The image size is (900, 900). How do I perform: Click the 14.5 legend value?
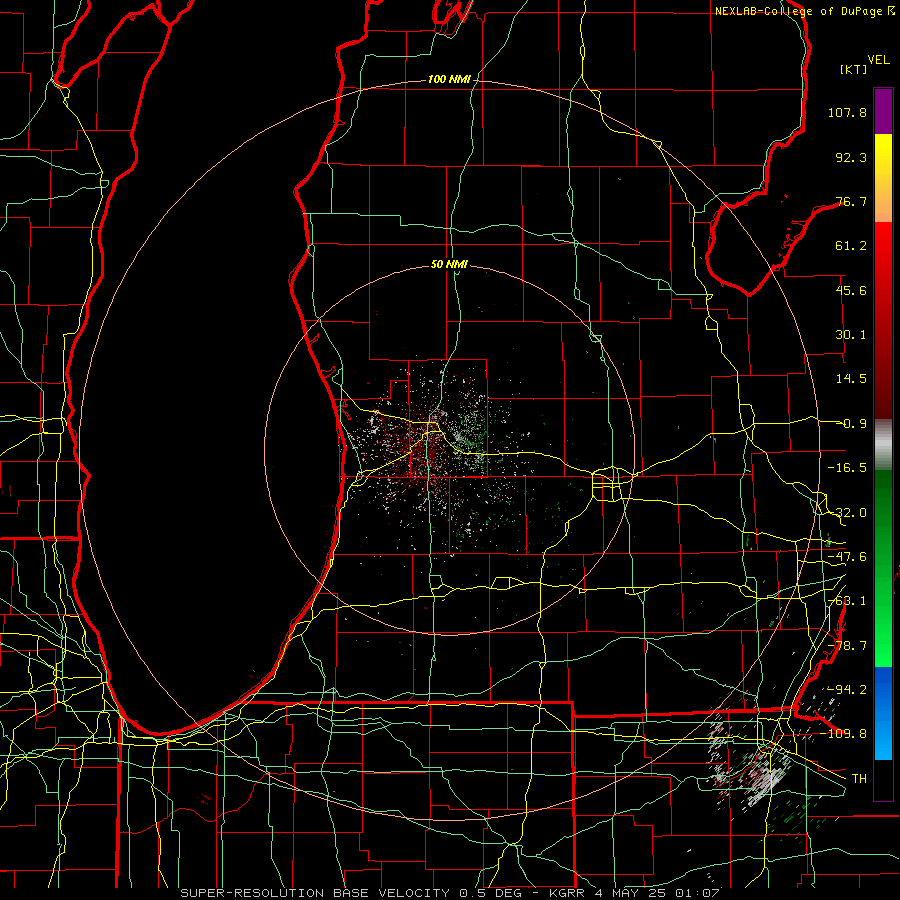click(x=851, y=379)
